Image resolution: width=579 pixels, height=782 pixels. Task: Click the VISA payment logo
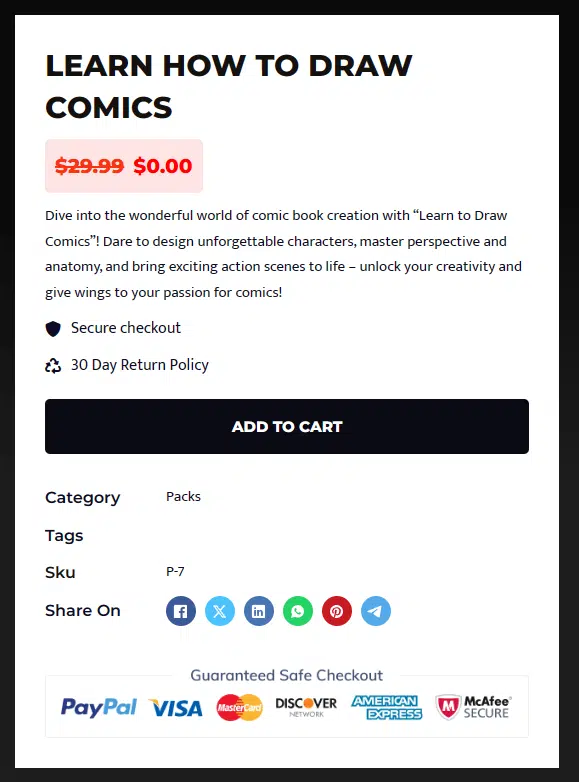click(x=176, y=708)
